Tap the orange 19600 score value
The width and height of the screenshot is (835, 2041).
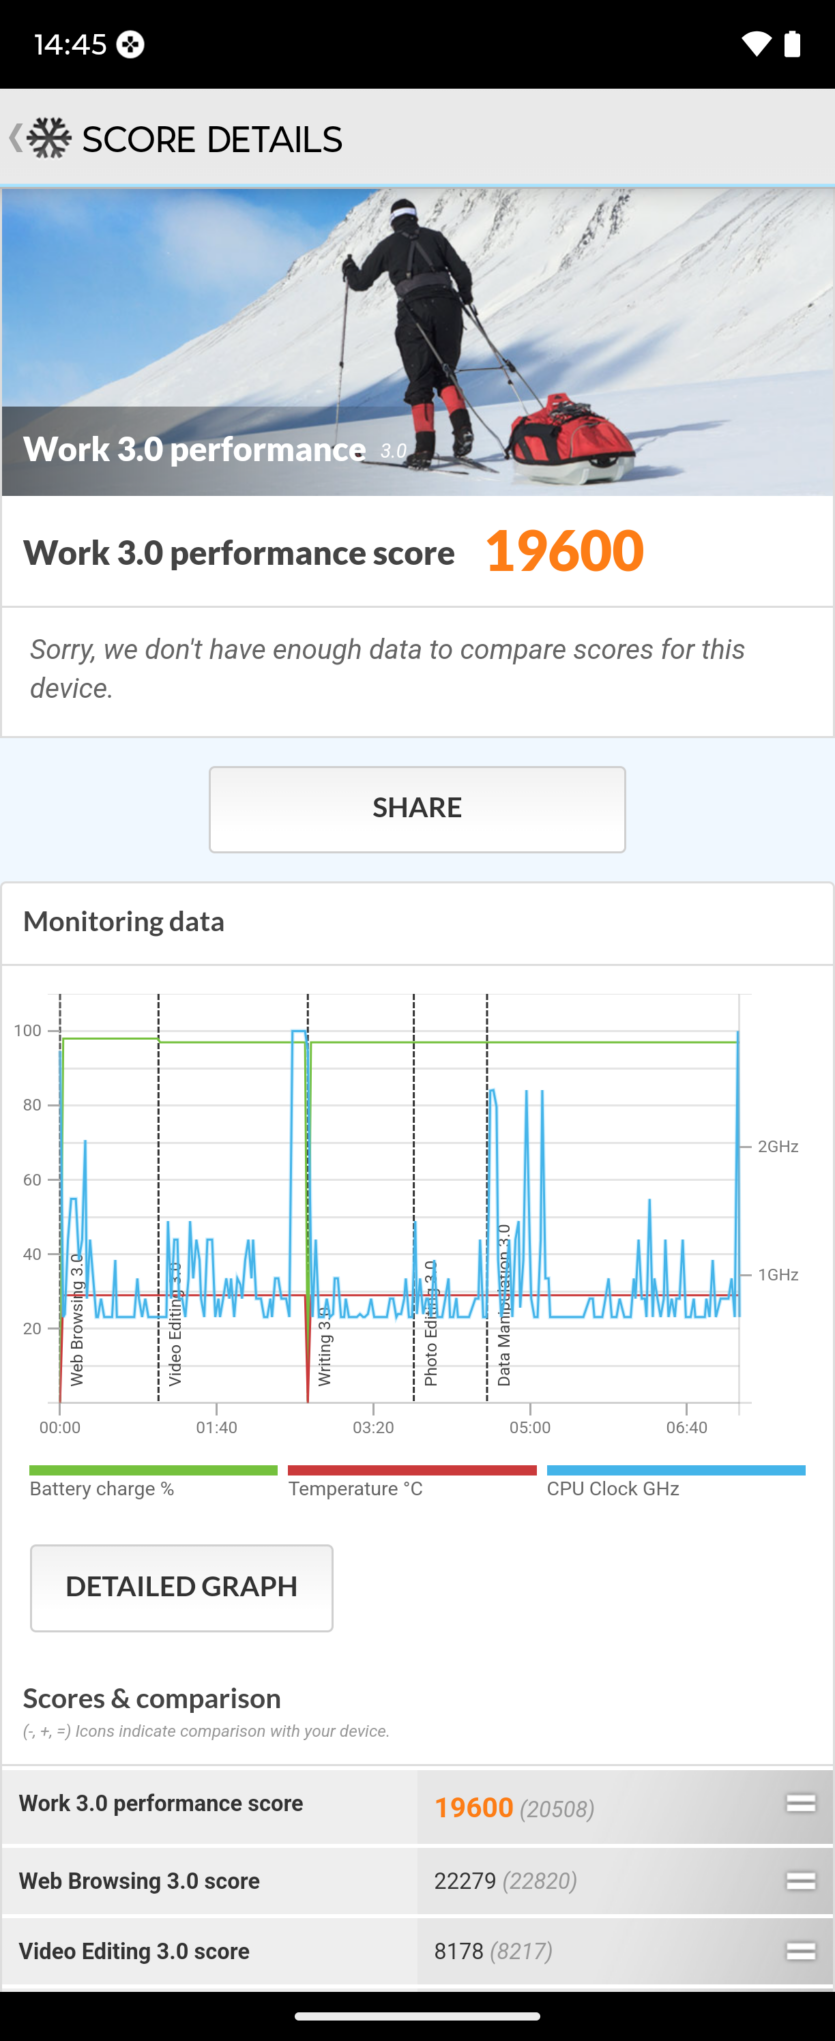pos(565,552)
